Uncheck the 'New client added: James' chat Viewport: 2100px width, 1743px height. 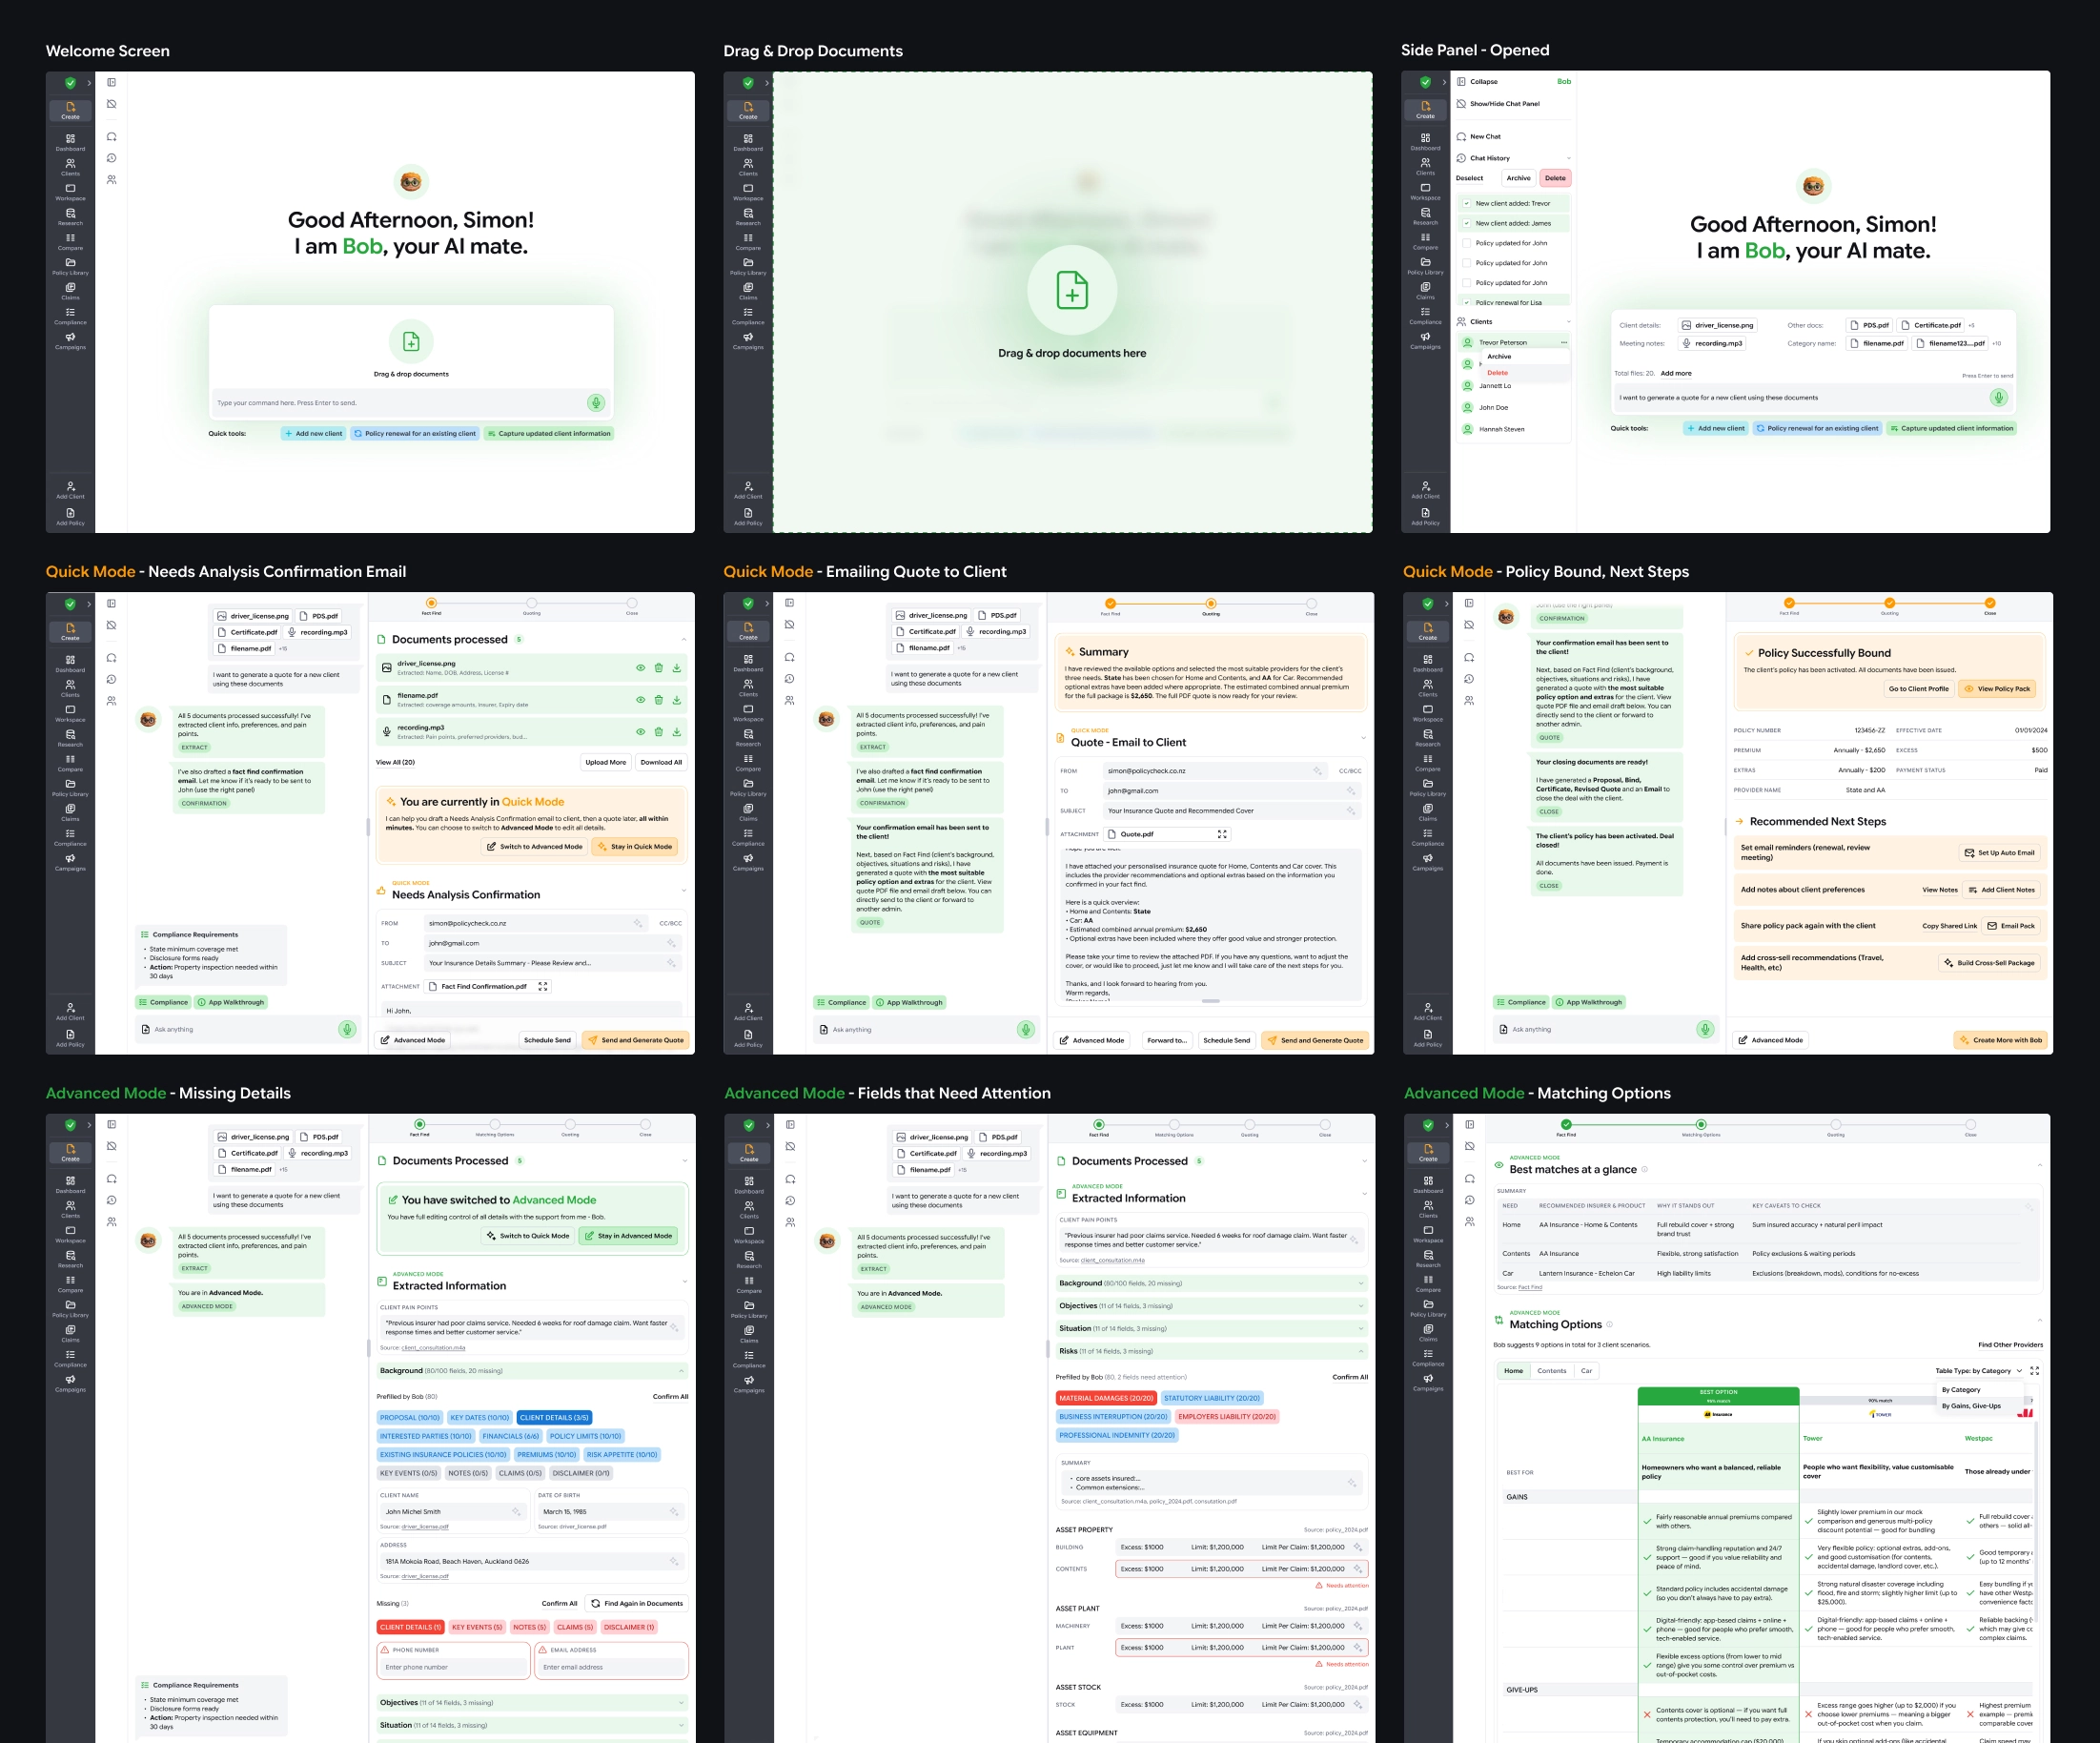1467,223
